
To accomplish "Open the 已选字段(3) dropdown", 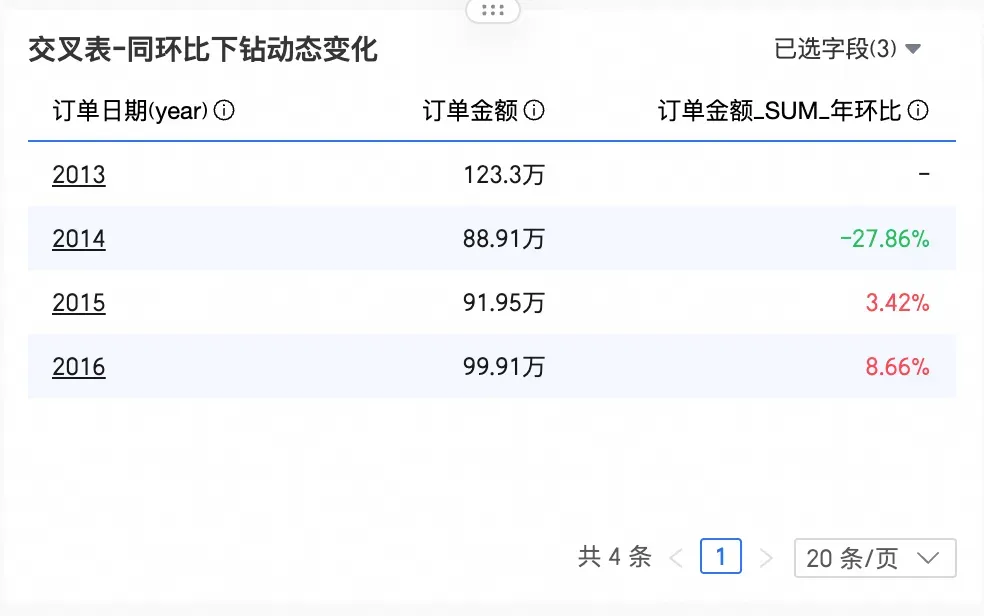I will click(x=847, y=49).
